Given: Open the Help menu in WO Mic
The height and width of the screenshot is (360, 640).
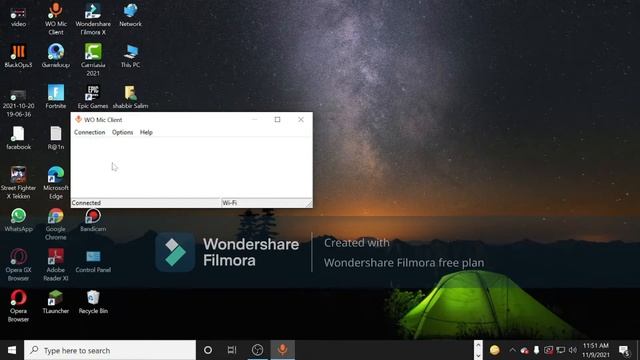Looking at the screenshot, I should tap(146, 132).
